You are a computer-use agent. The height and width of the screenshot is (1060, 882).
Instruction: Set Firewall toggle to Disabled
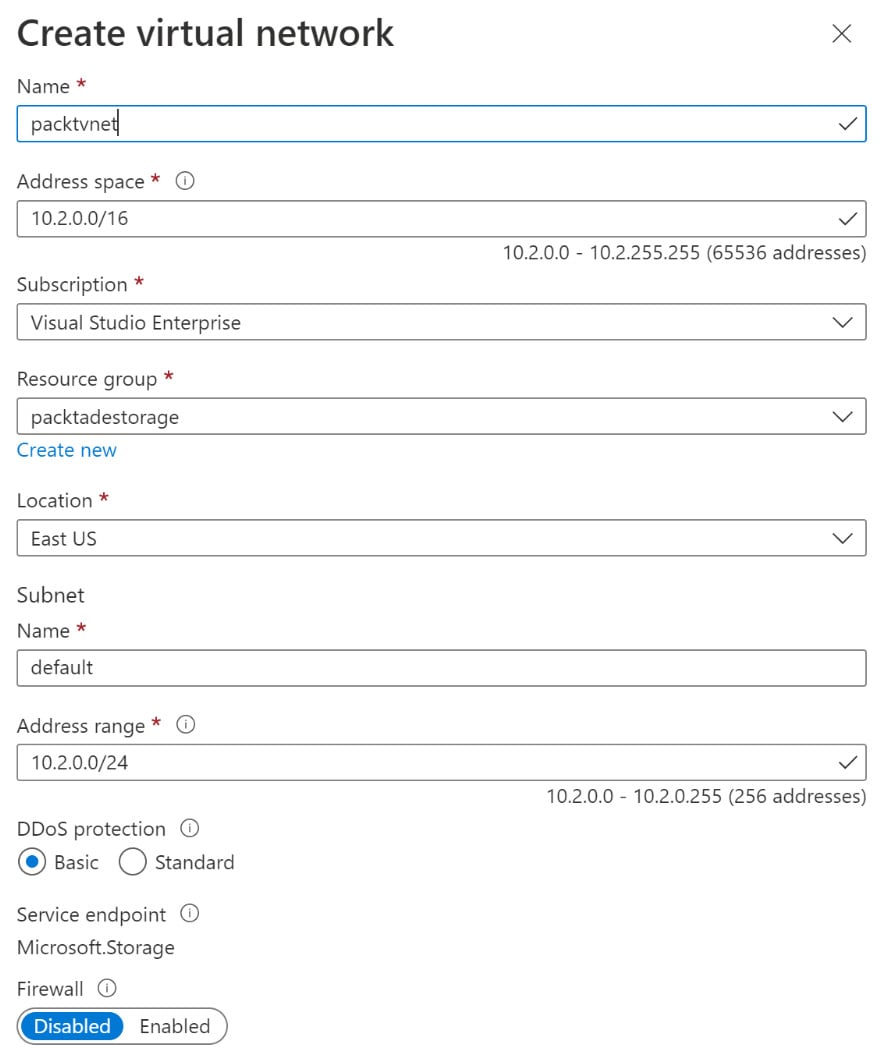click(x=72, y=1026)
